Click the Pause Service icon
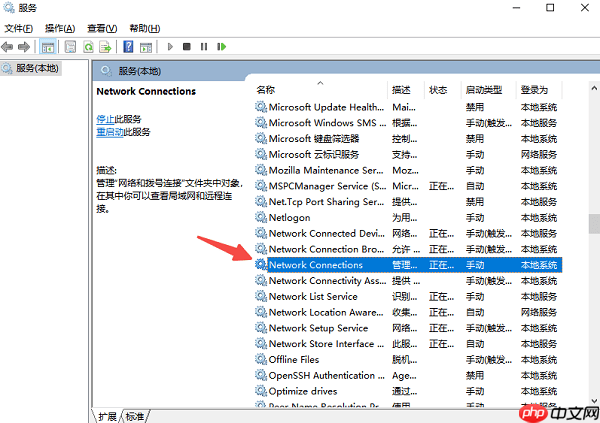The height and width of the screenshot is (423, 600). click(x=204, y=47)
